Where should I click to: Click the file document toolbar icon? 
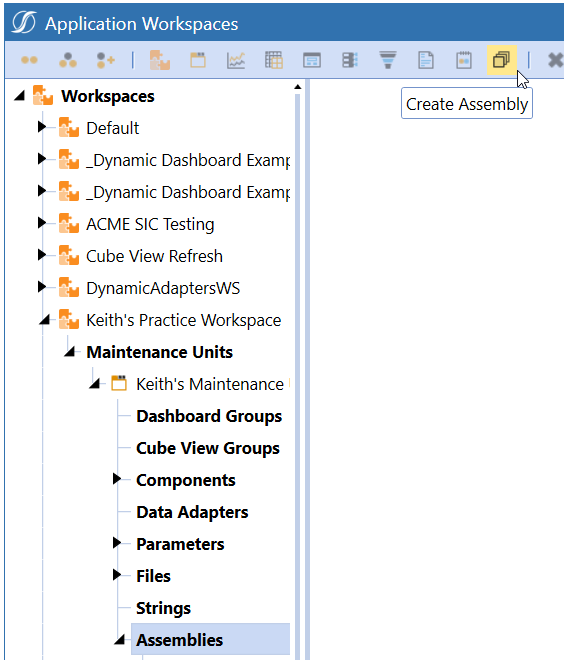(426, 60)
